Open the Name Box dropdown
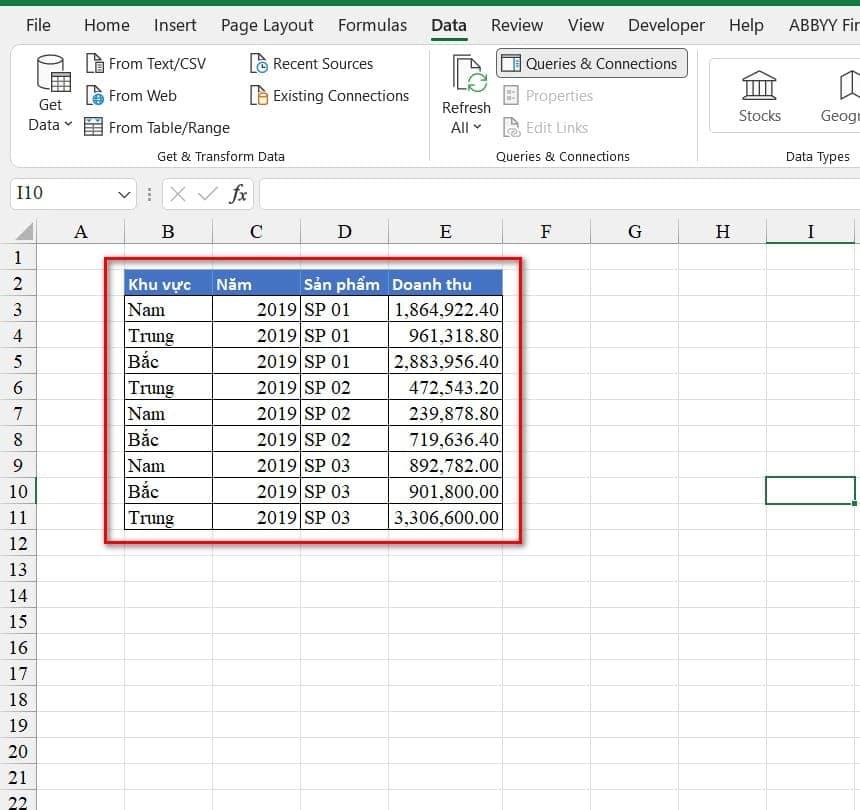 (125, 194)
